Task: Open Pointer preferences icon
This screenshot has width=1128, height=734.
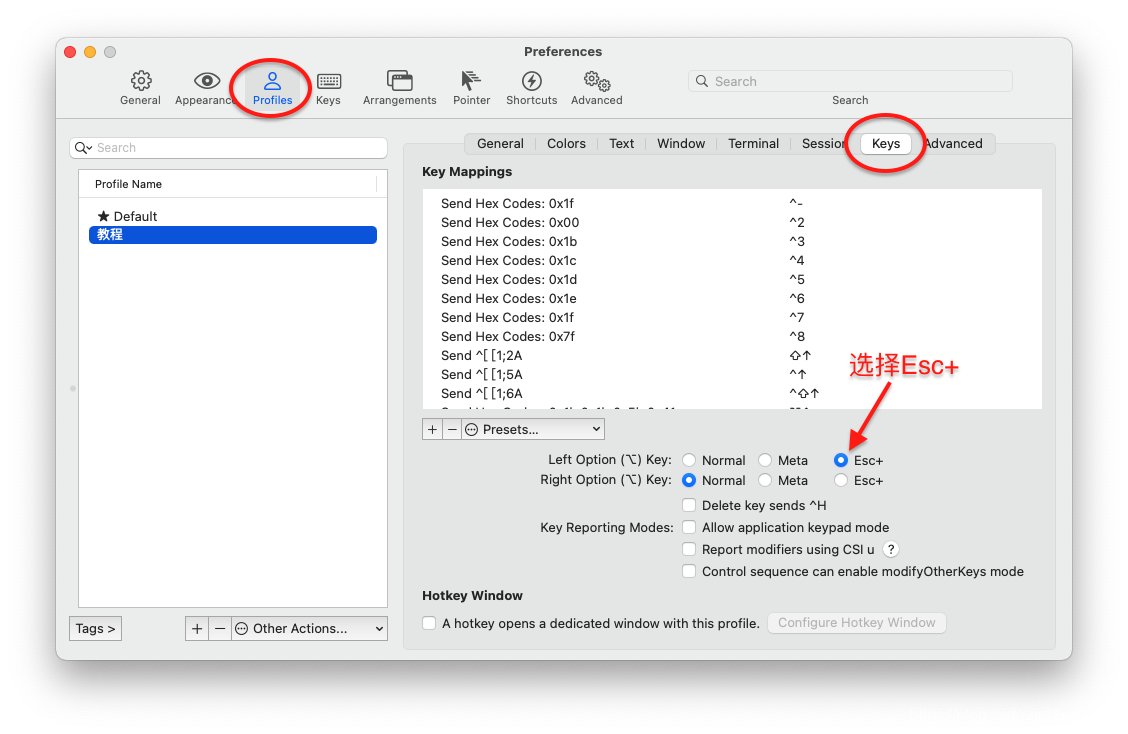Action: pos(471,81)
